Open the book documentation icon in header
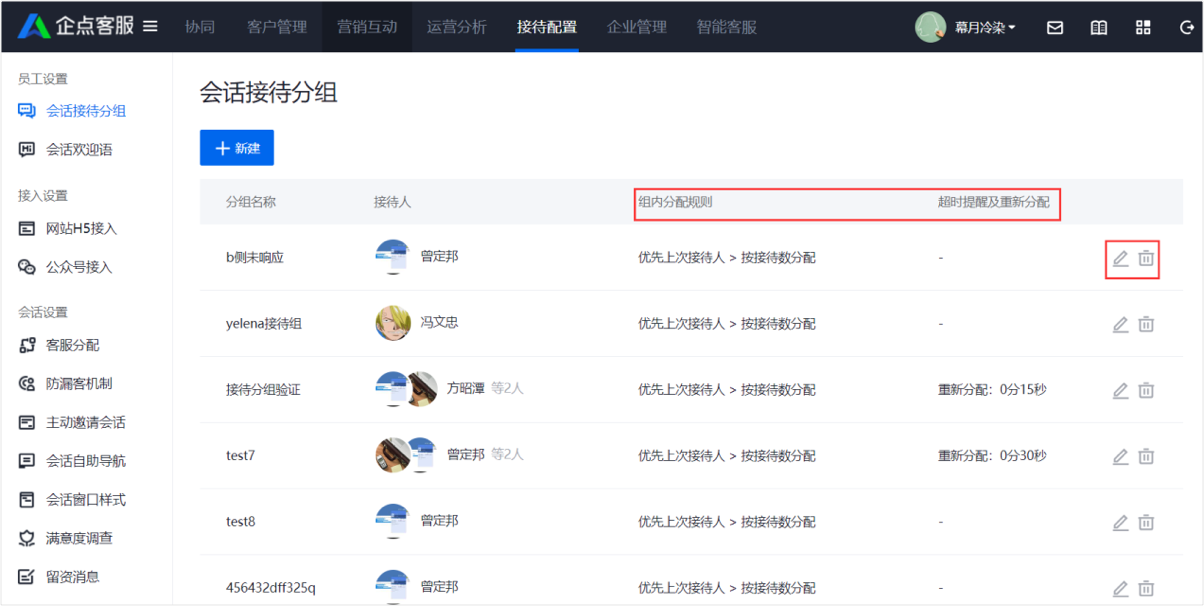The height and width of the screenshot is (606, 1204). [x=1099, y=28]
